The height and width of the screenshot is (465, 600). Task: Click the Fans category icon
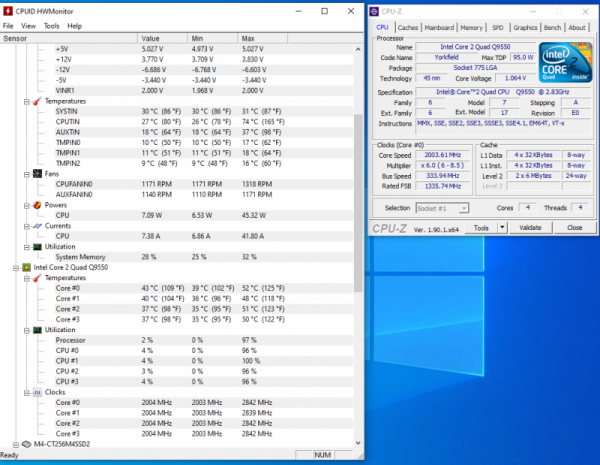tap(37, 173)
